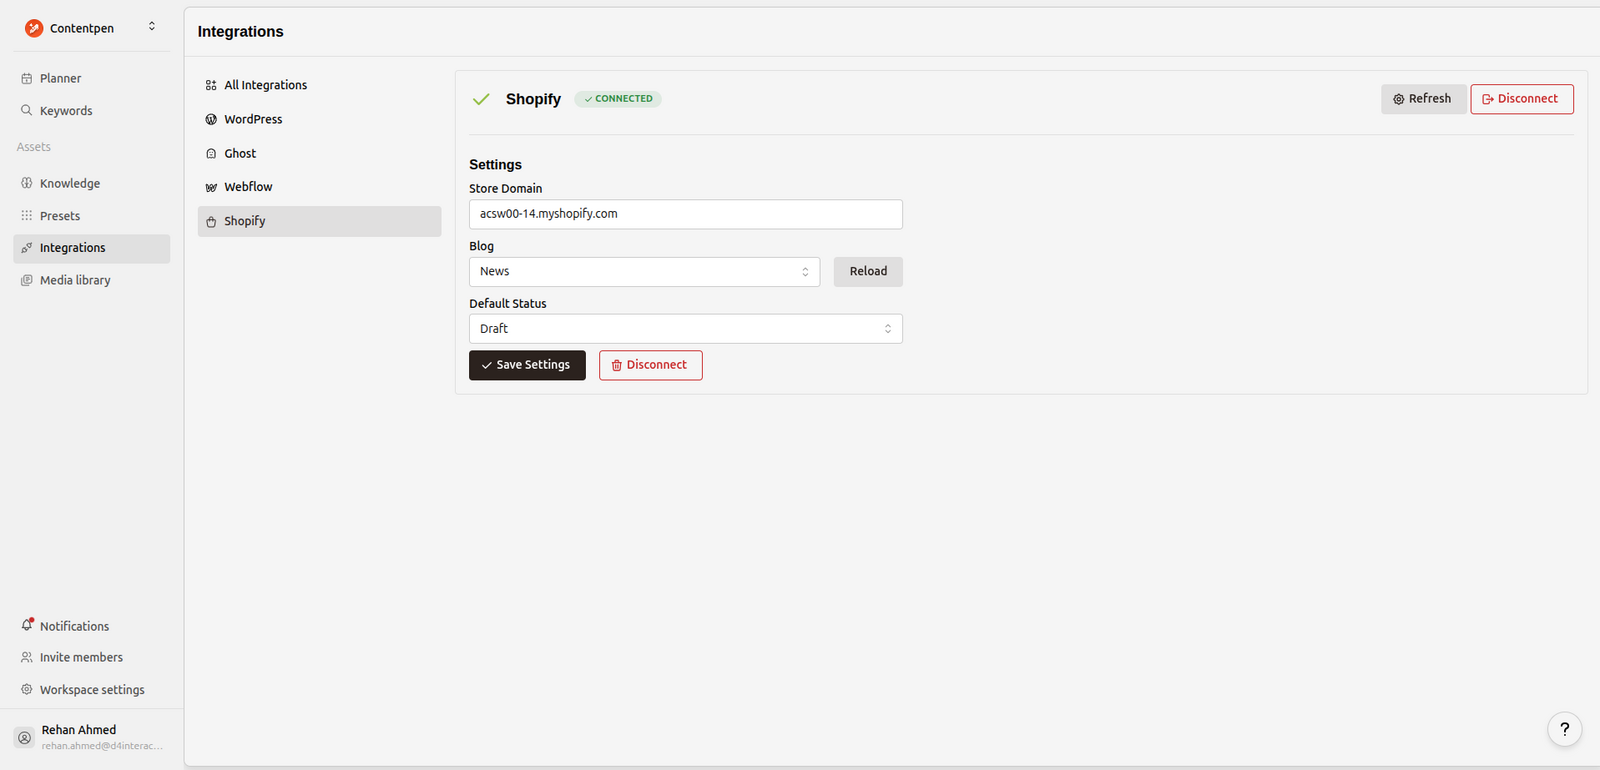Image resolution: width=1600 pixels, height=770 pixels.
Task: Click the Contentpen logo icon
Action: [x=34, y=28]
